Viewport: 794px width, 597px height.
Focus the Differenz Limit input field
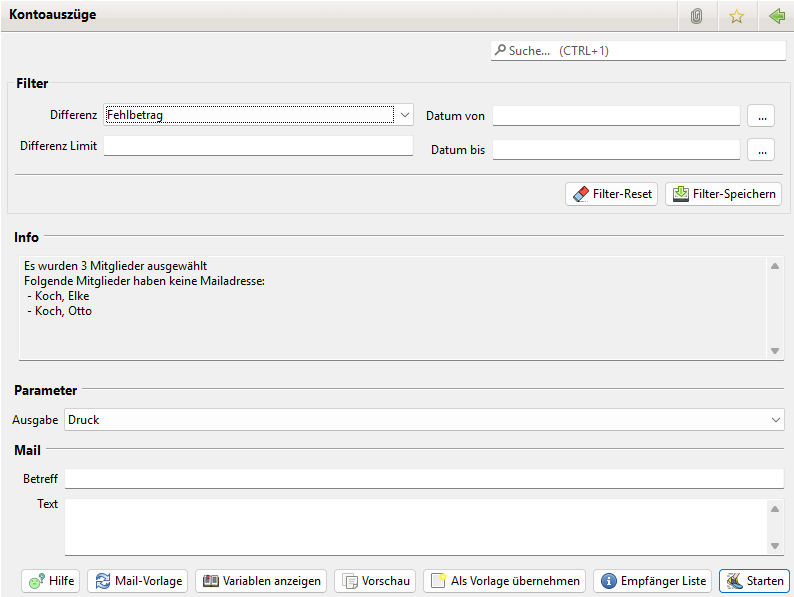click(258, 146)
